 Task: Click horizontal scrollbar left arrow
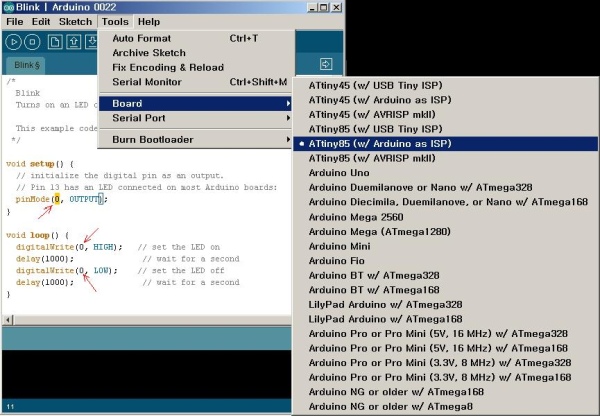(x=8, y=320)
